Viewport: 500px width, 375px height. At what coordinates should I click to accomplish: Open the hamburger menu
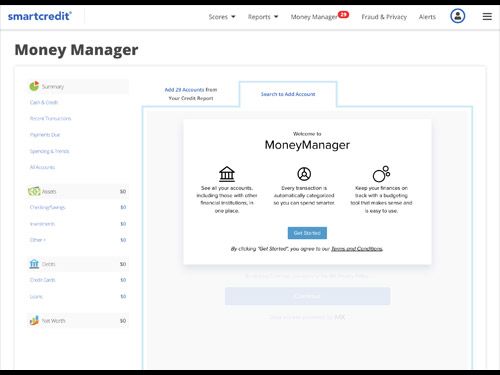pos(487,16)
